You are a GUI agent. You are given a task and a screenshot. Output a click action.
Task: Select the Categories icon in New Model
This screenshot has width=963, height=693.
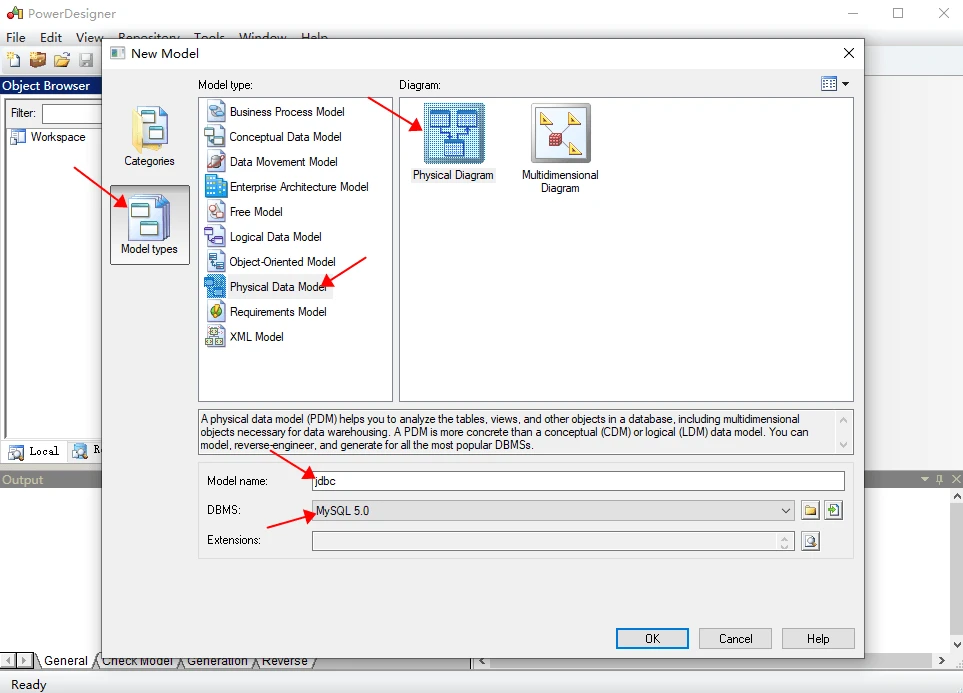click(149, 136)
